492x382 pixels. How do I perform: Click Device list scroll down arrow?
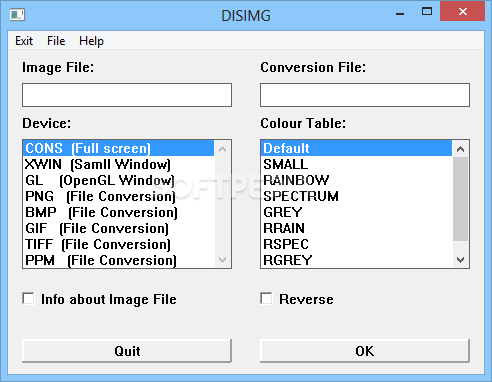tap(223, 260)
